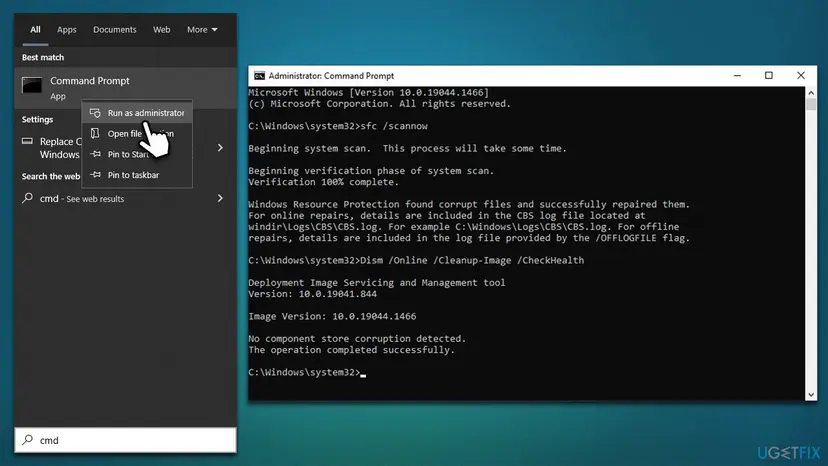Minimize the Command Prompt window

coord(737,76)
